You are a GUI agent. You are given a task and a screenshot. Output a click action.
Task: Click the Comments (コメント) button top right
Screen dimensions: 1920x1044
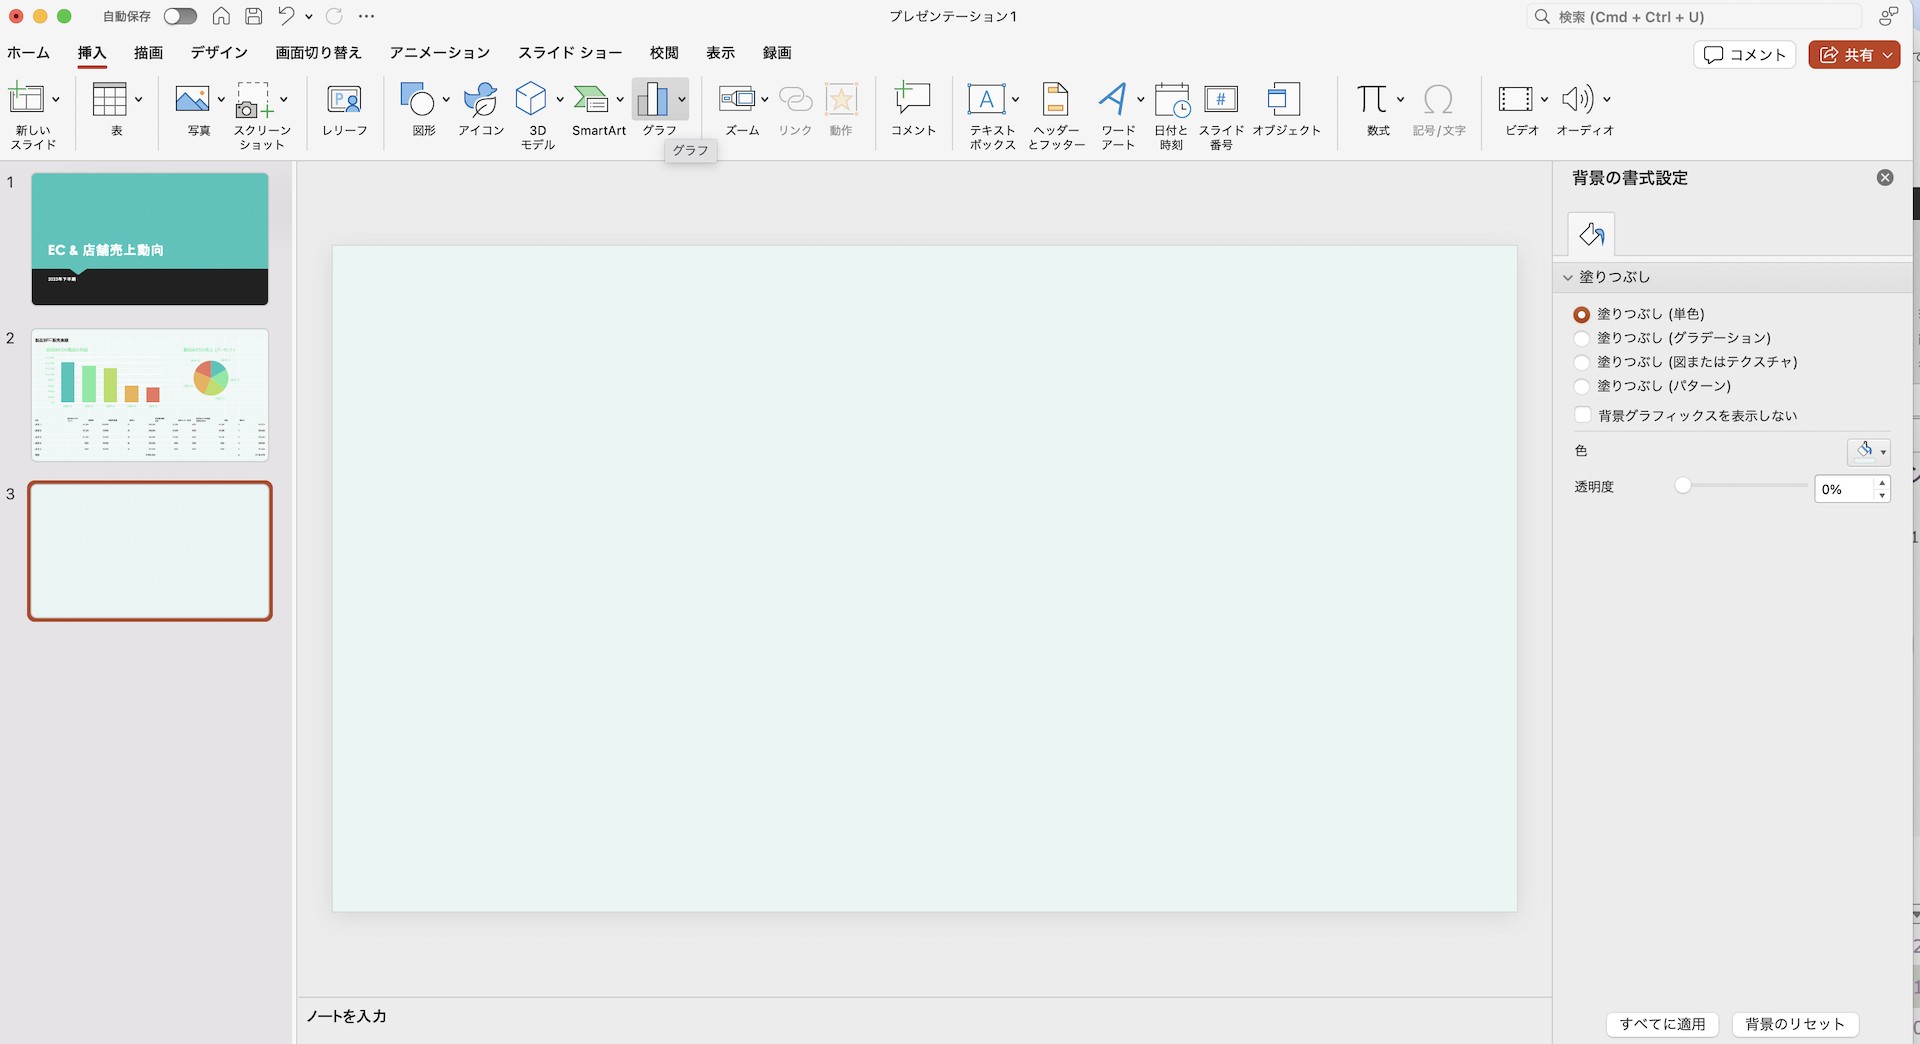[x=1745, y=55]
